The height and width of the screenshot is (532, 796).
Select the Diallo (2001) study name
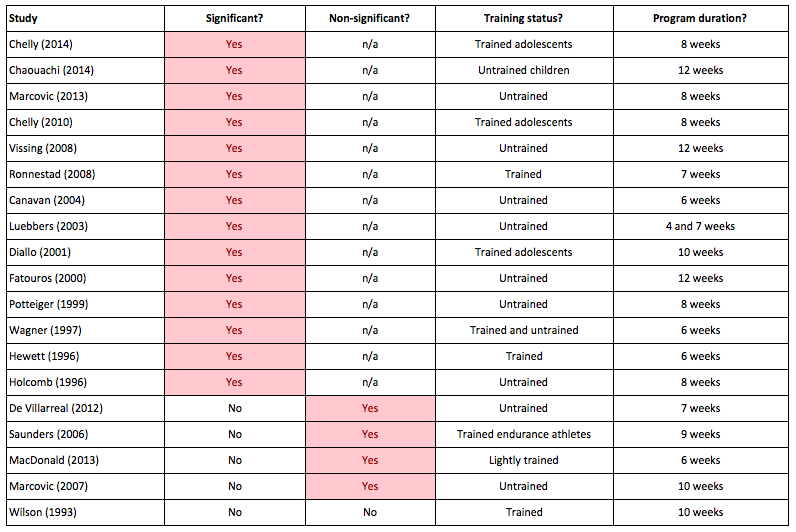pos(40,252)
